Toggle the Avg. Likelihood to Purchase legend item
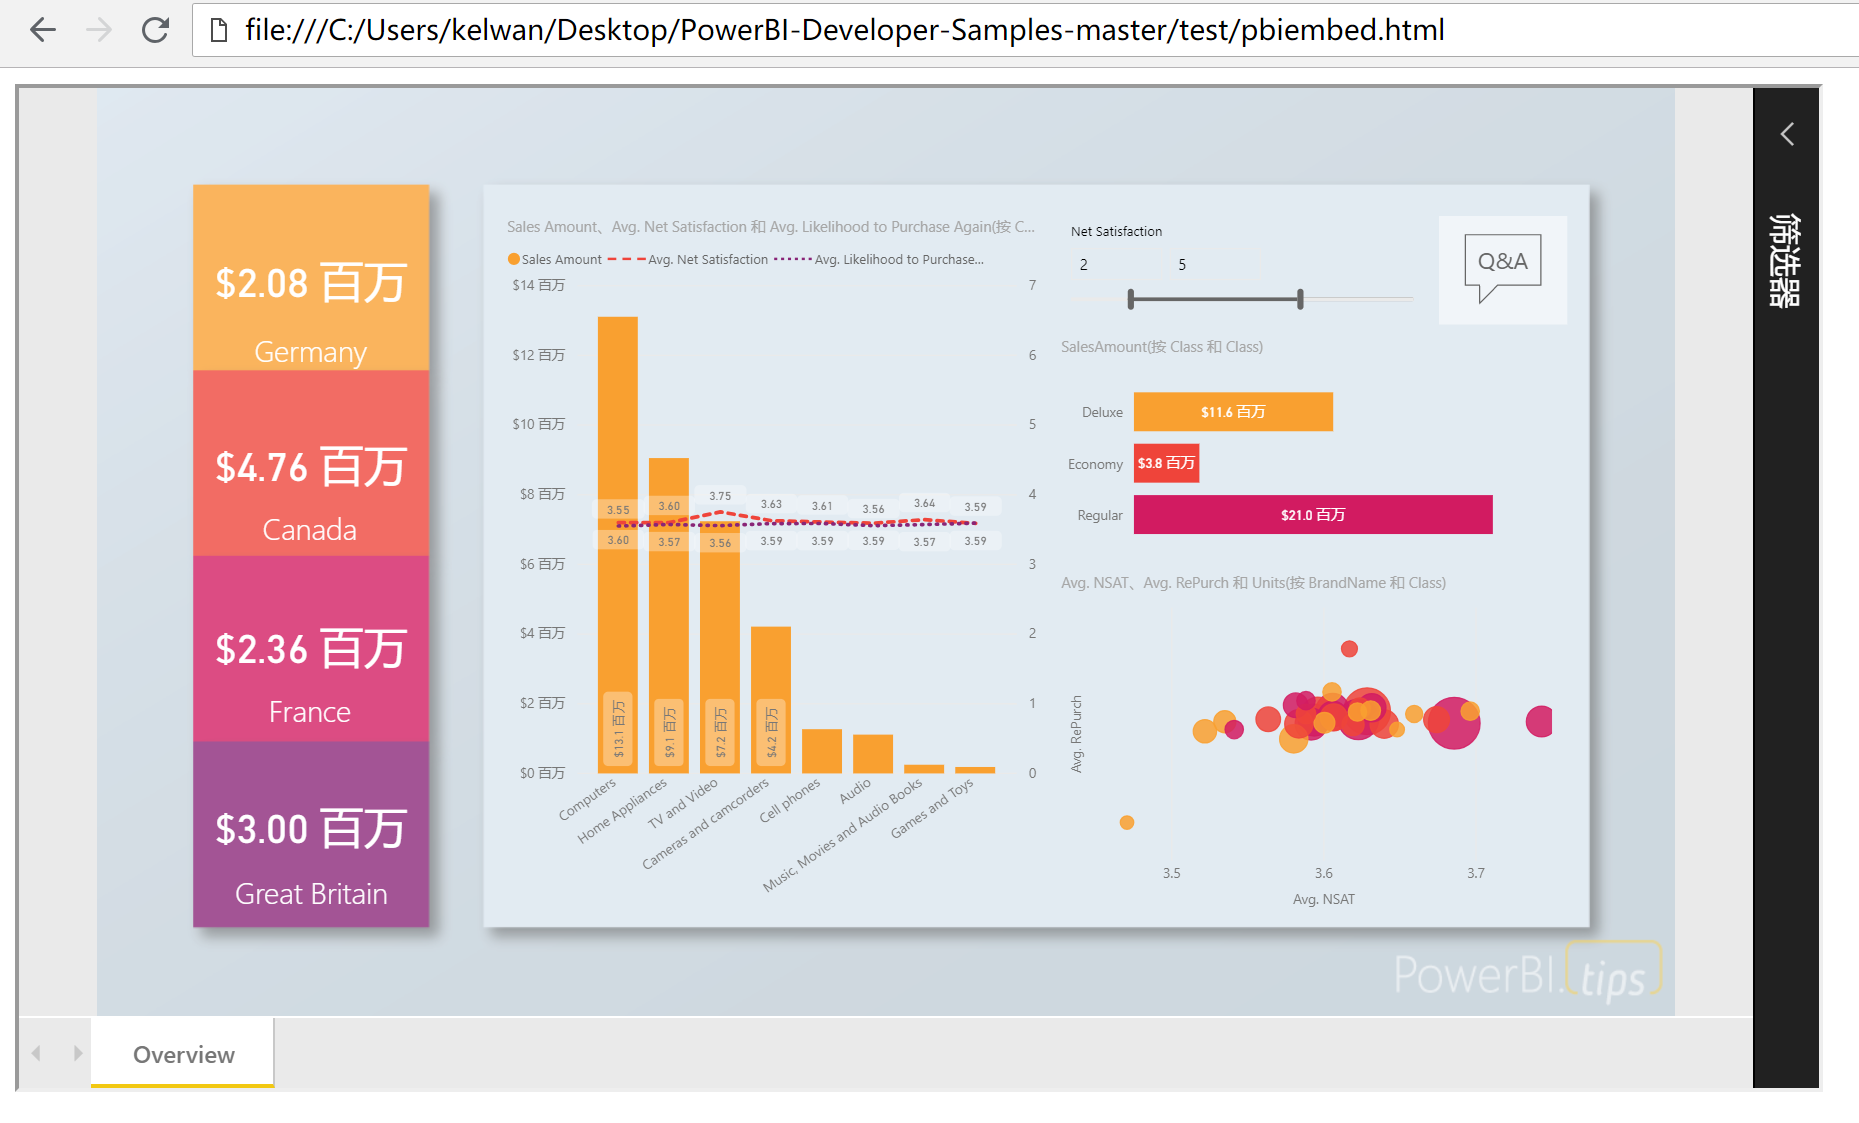Screen dimensions: 1859x1123 click(x=898, y=259)
